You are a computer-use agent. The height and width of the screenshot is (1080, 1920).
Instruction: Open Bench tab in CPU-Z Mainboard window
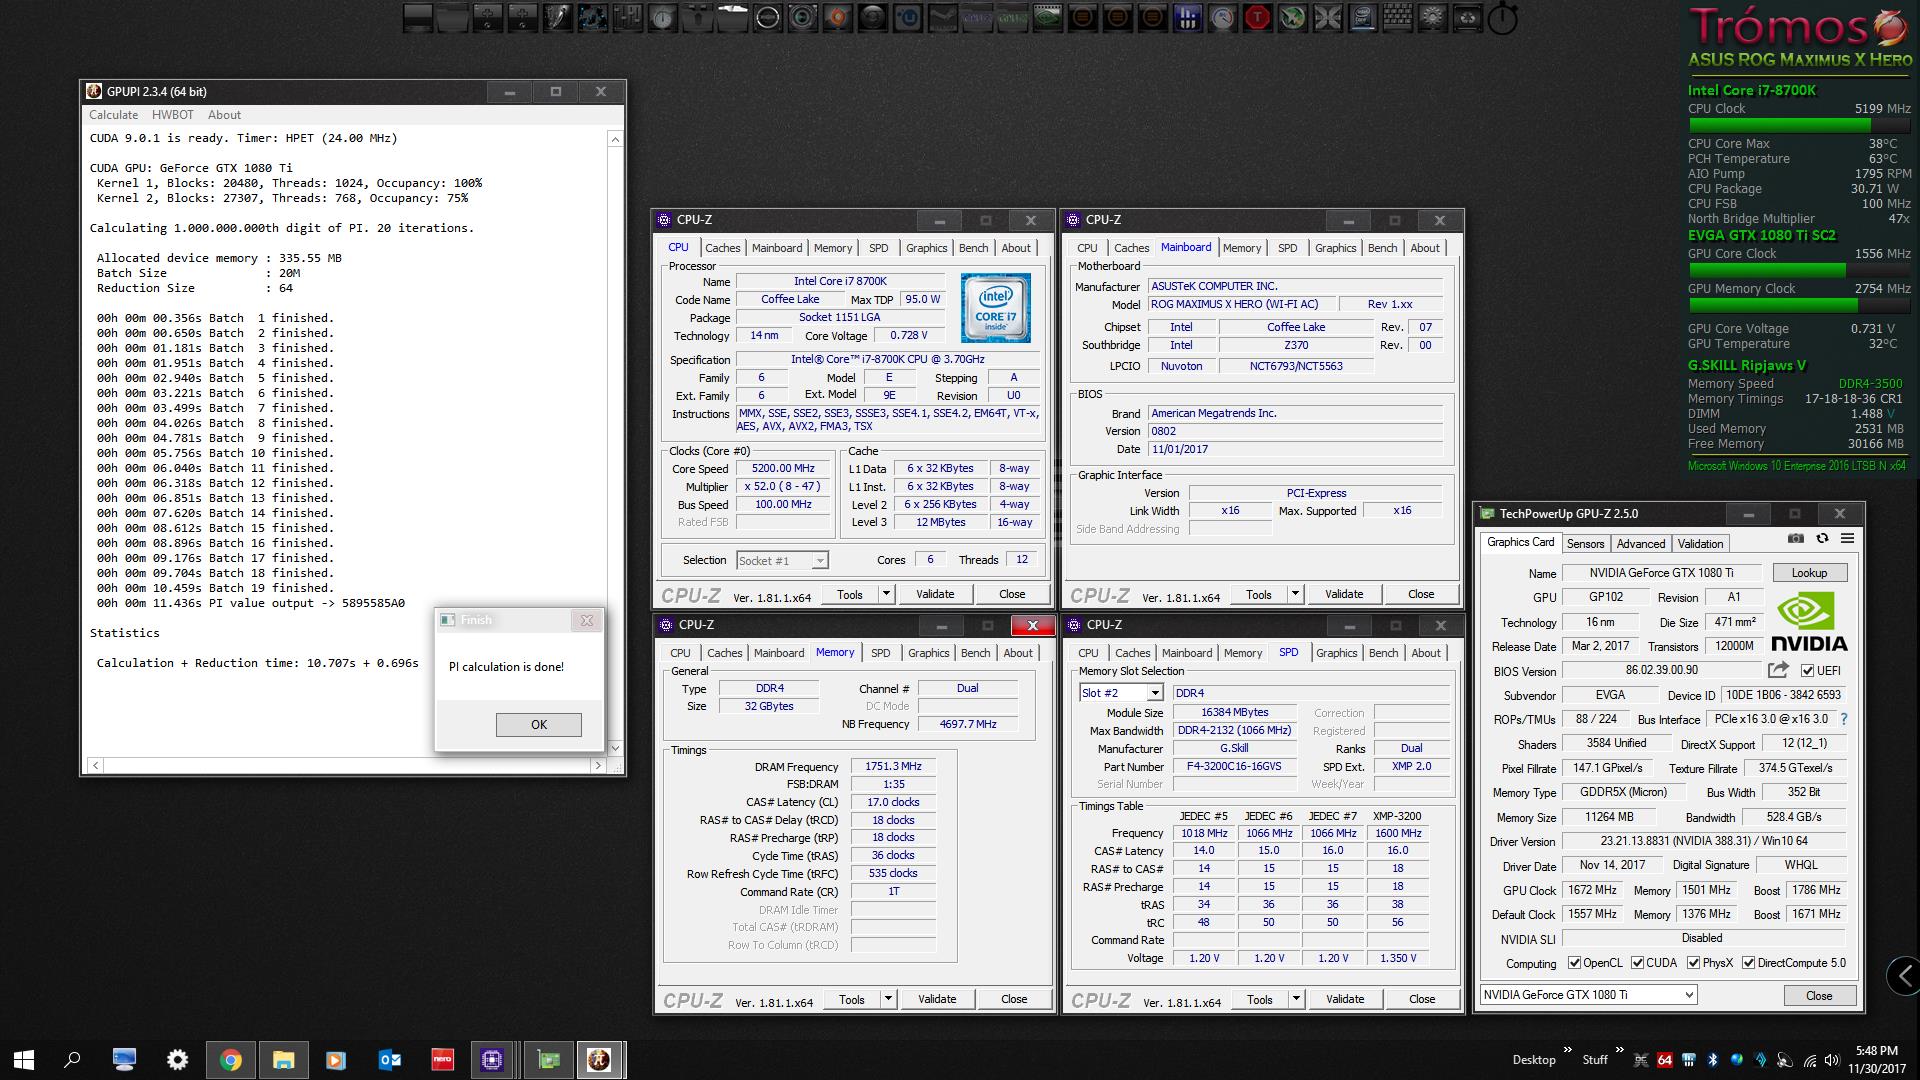pos(1382,248)
